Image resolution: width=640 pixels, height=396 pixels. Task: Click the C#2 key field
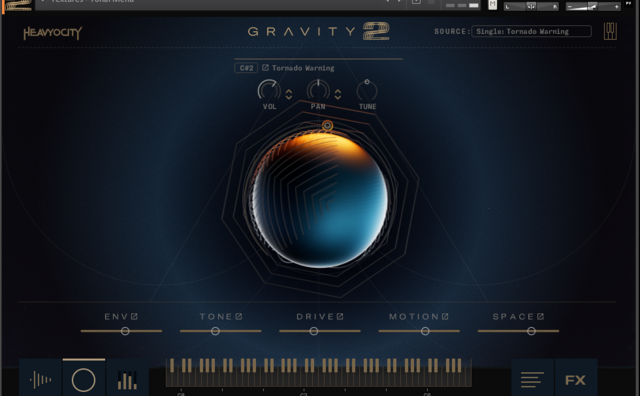[246, 68]
